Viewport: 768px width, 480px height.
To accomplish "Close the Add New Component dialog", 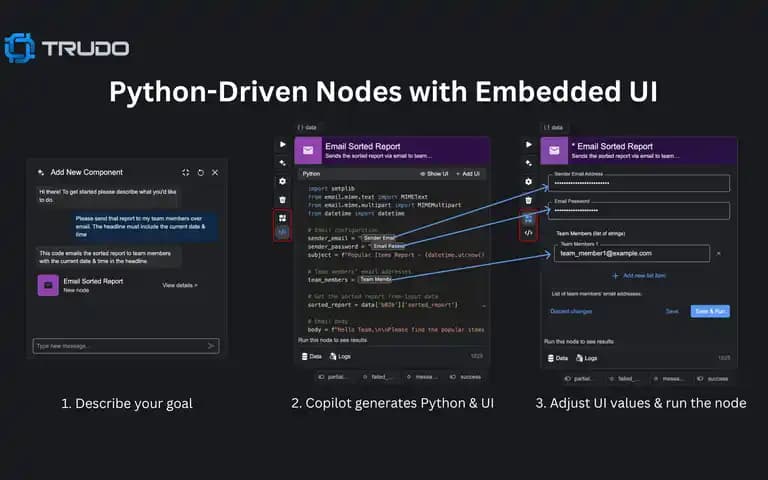I will click(215, 172).
